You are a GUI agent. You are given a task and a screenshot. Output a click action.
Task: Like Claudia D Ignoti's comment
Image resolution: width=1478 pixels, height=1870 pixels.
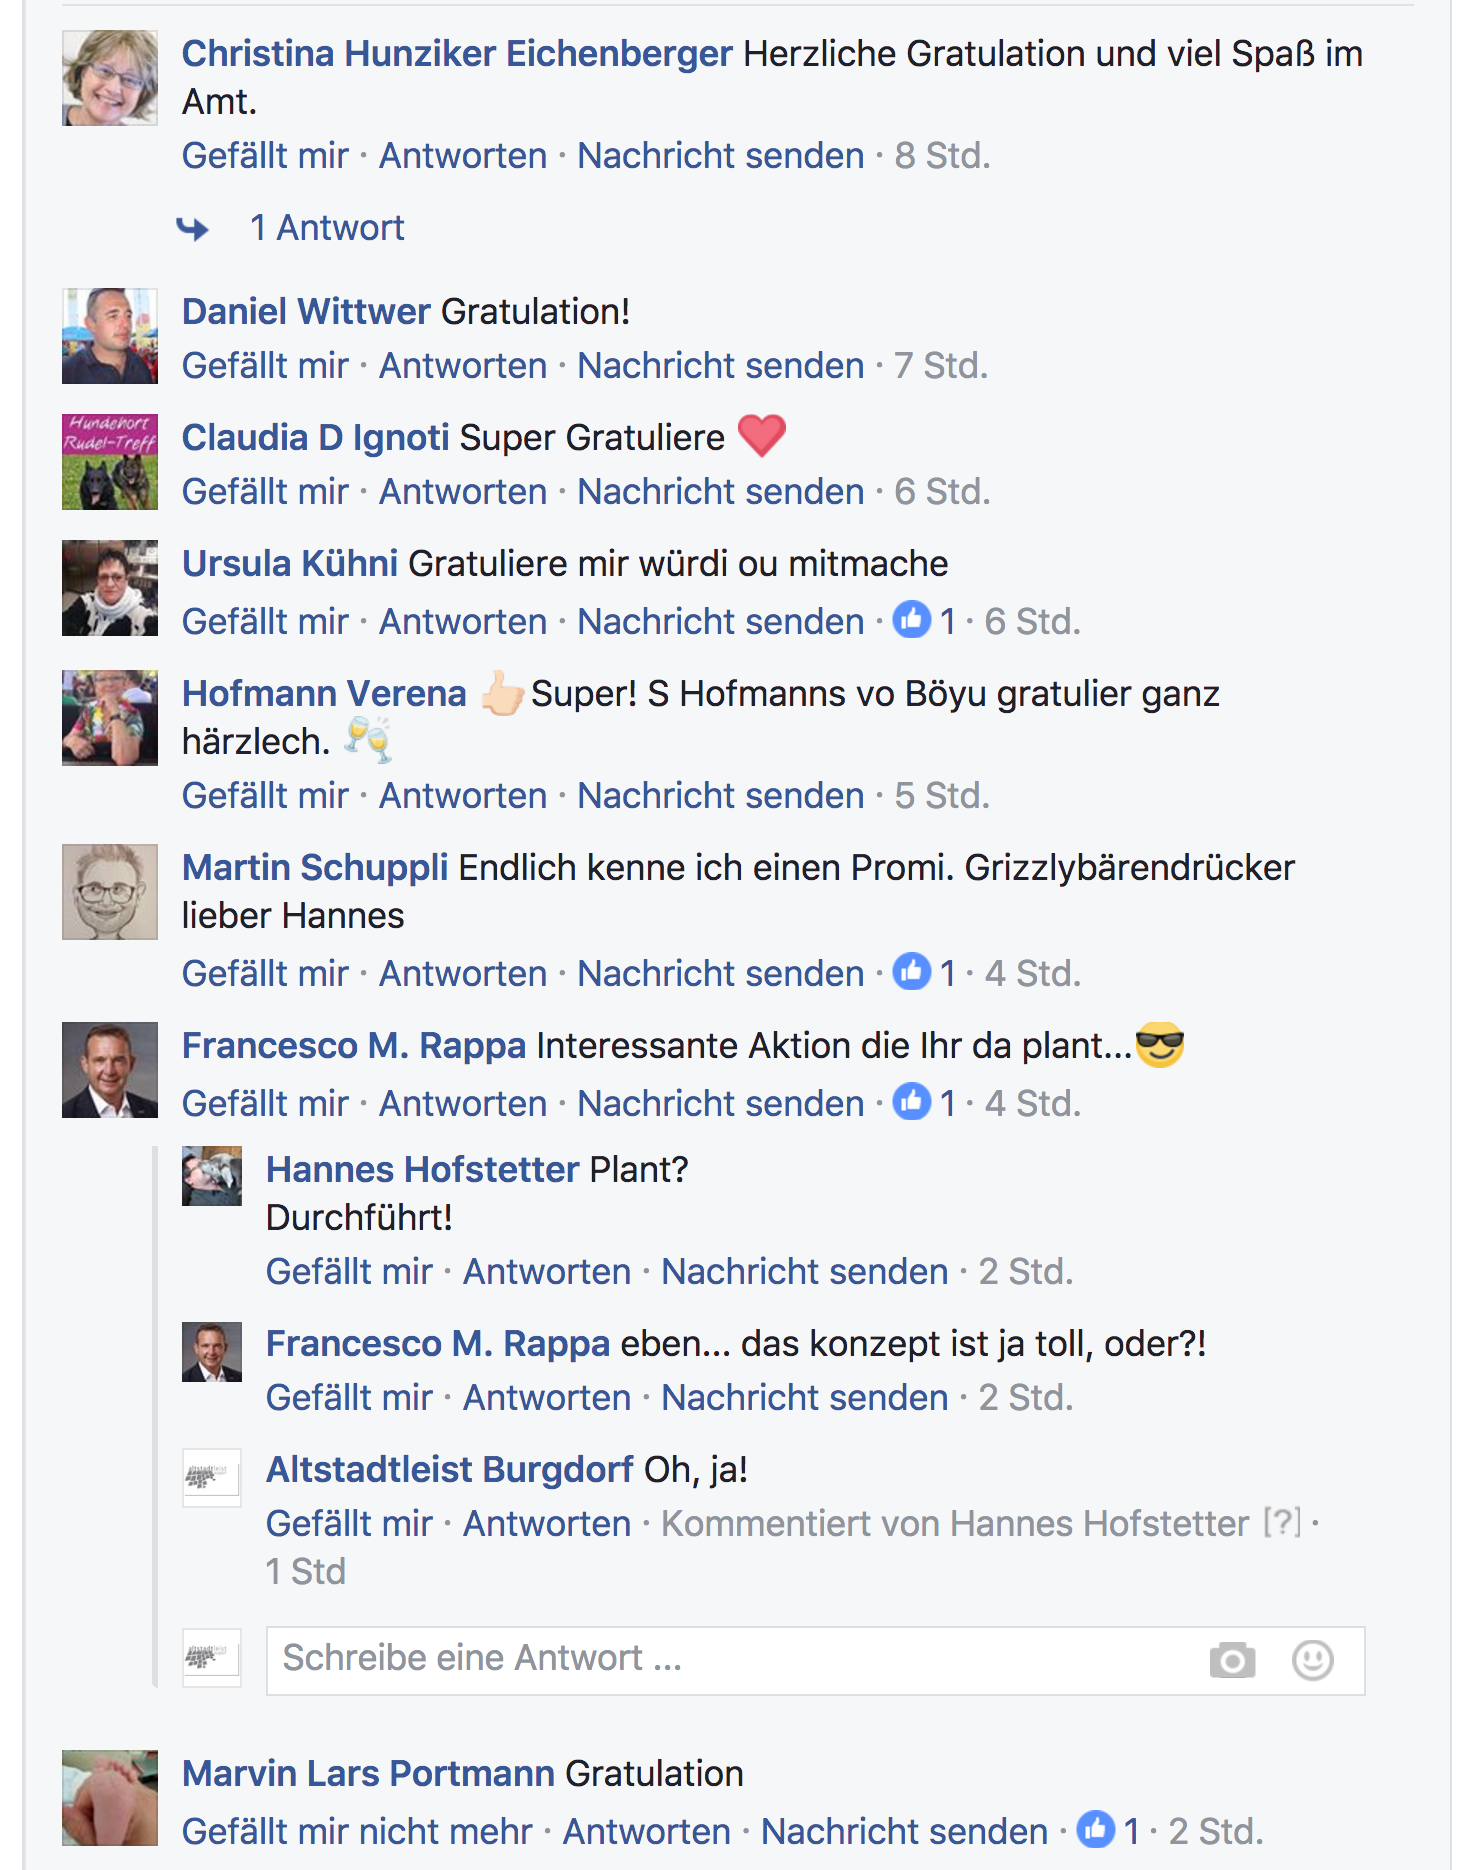265,492
